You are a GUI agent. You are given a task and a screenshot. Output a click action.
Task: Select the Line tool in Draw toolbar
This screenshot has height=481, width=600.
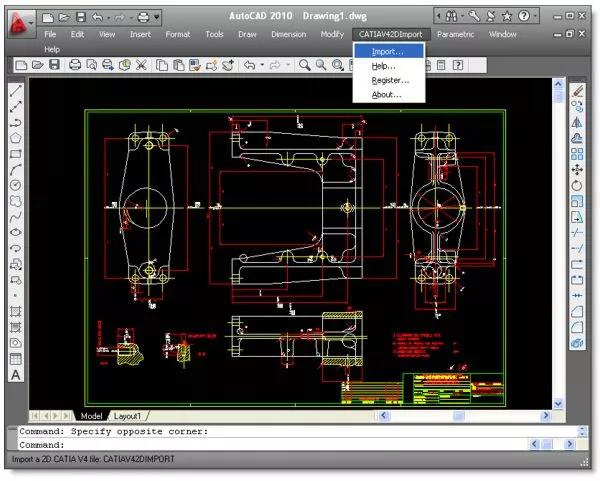point(16,91)
